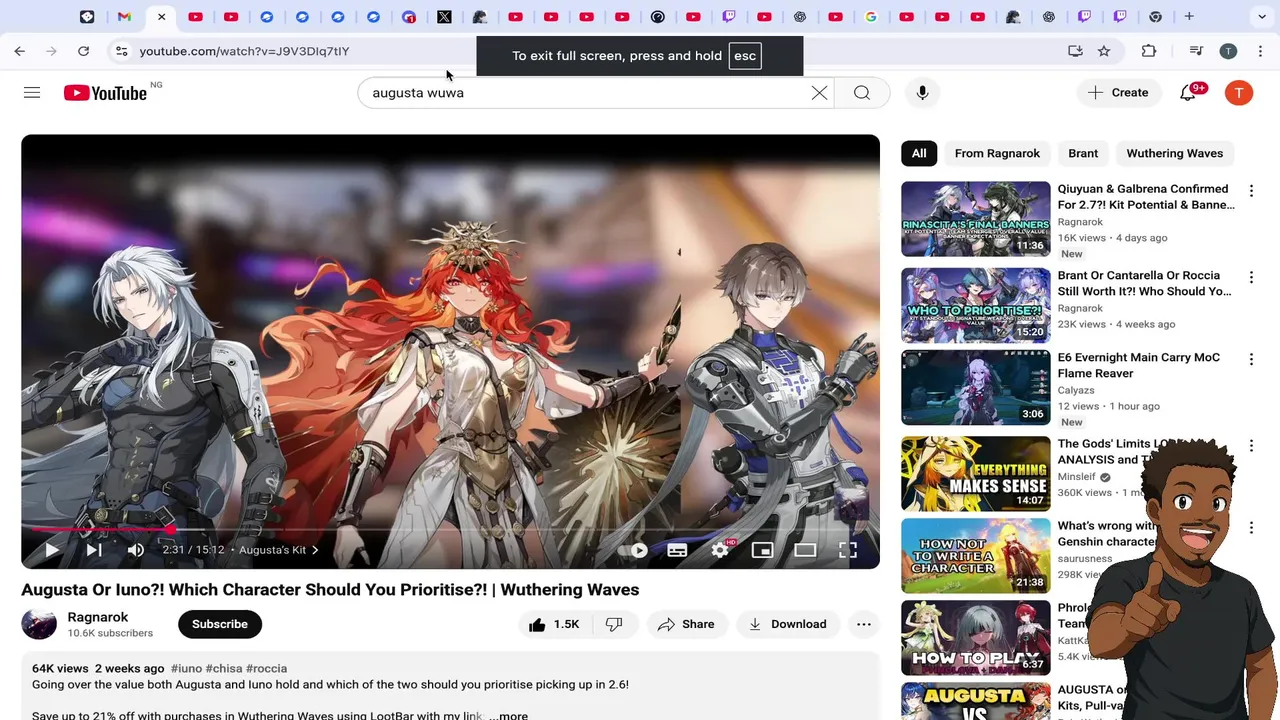
Task: Open Chrome profile T icon
Action: [x=1228, y=51]
